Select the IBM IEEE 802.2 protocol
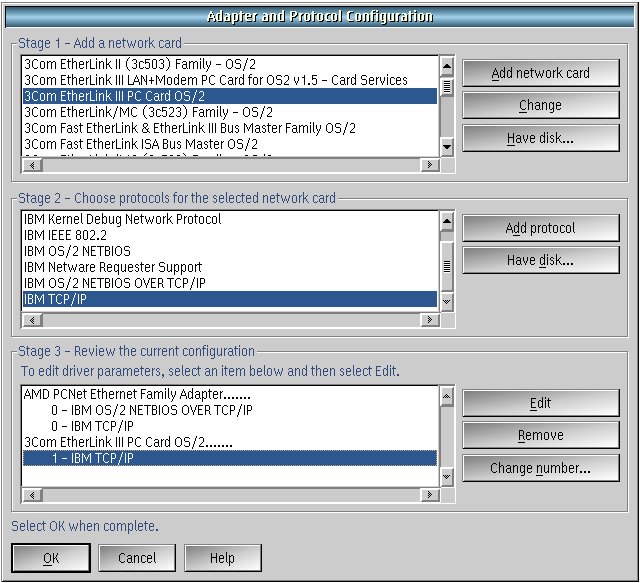 click(230, 235)
